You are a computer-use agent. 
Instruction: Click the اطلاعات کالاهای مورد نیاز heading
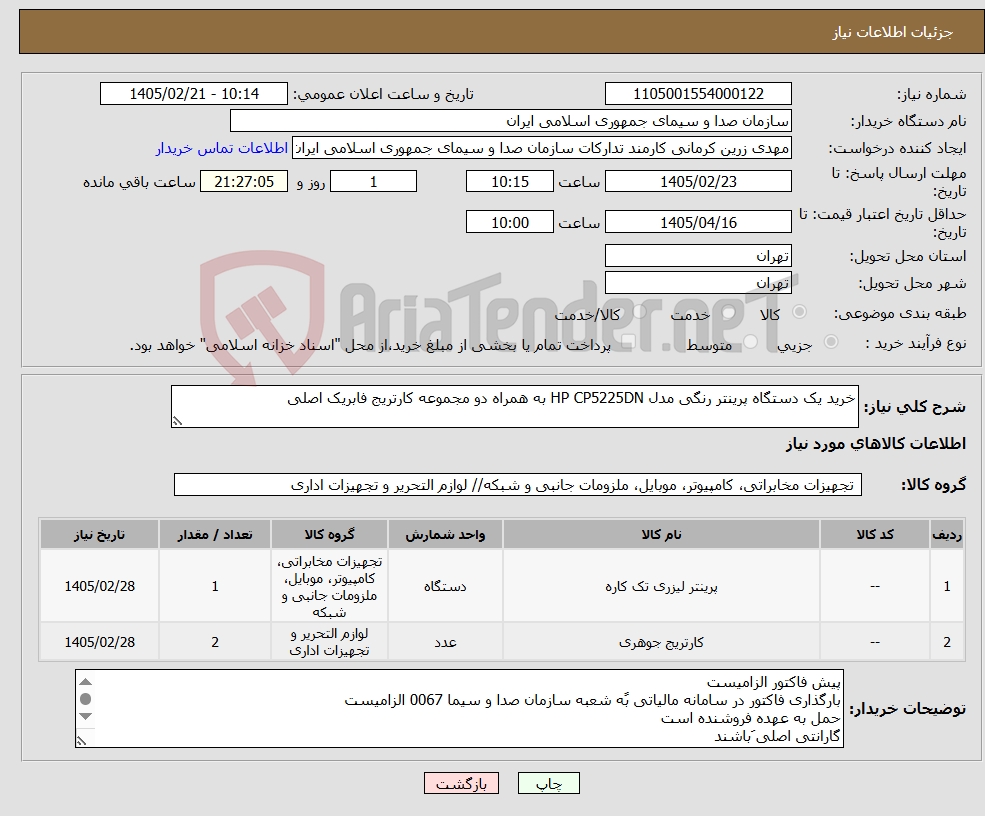pyautogui.click(x=876, y=443)
